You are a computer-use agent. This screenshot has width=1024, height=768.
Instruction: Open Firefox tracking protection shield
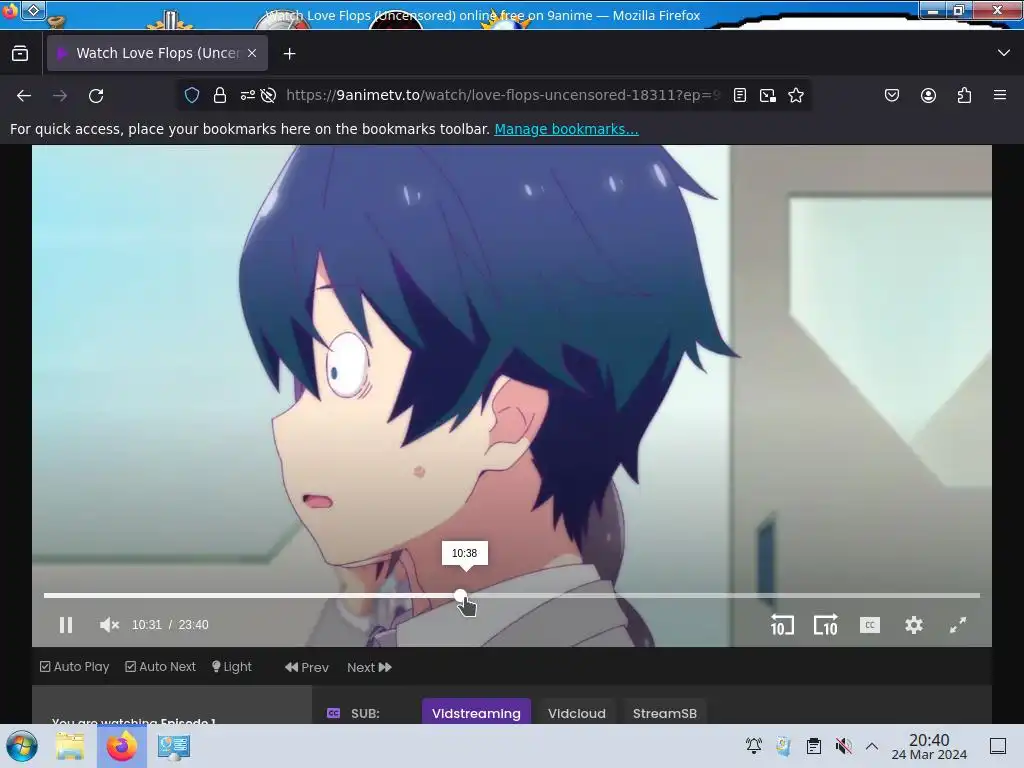click(191, 95)
